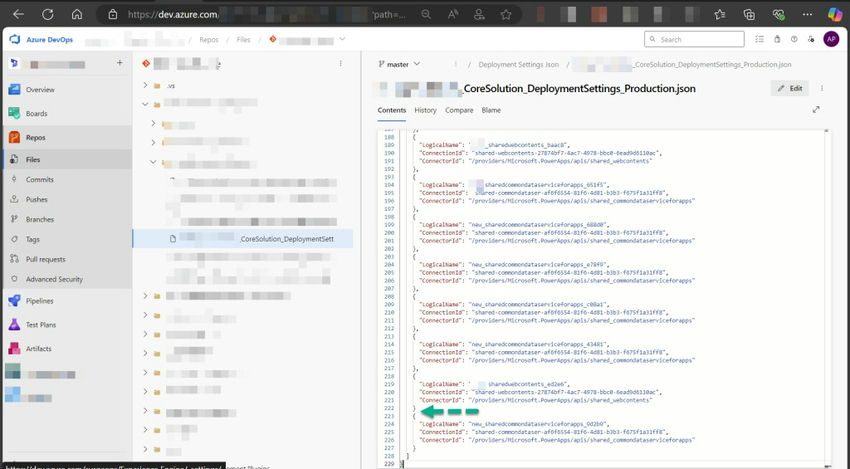The width and height of the screenshot is (850, 469).
Task: Open the User settings icon
Action: click(811, 39)
